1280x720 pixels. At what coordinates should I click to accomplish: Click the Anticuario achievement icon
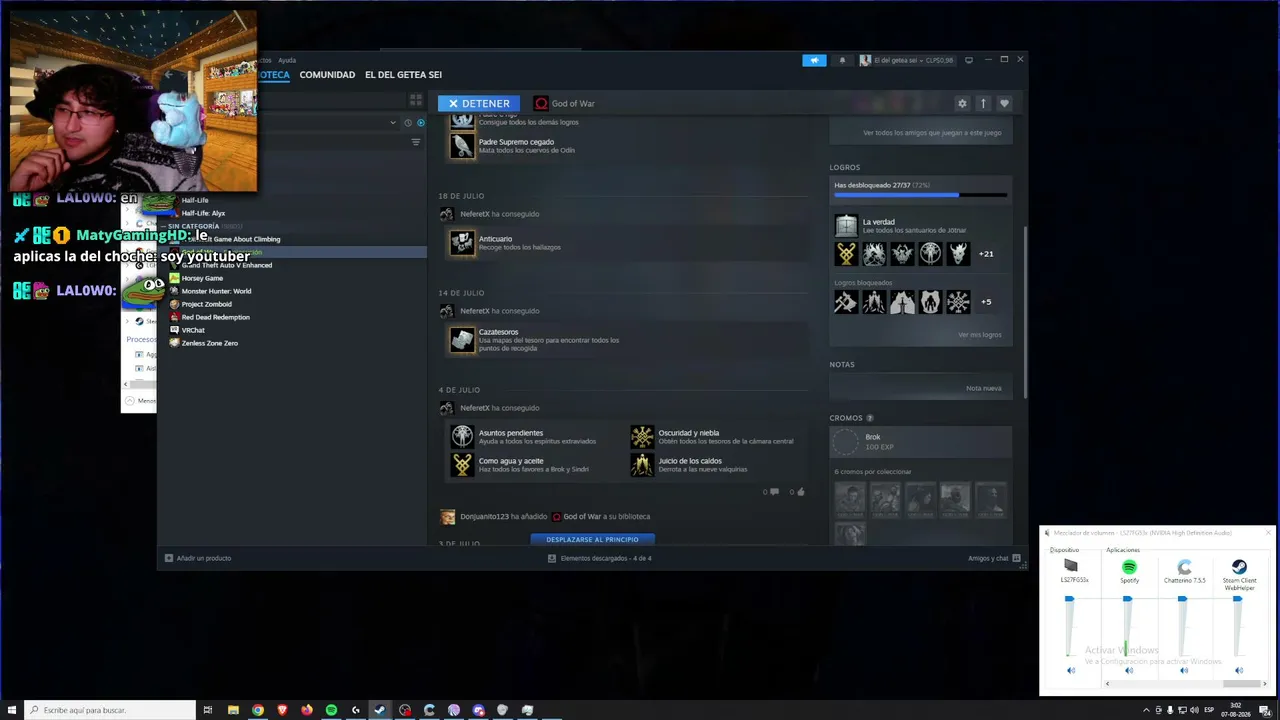point(462,243)
